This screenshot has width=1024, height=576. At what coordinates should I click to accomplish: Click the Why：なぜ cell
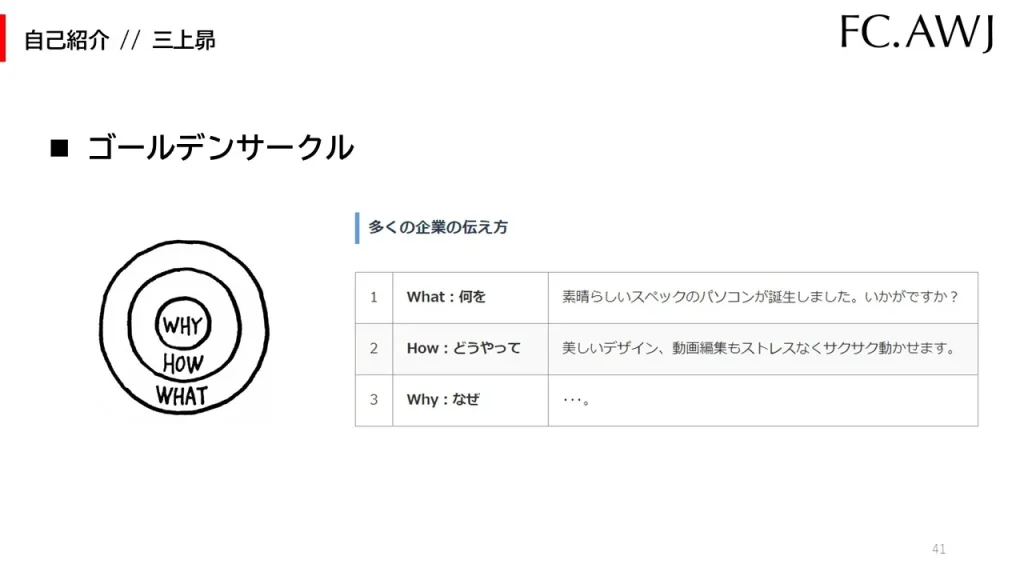470,400
